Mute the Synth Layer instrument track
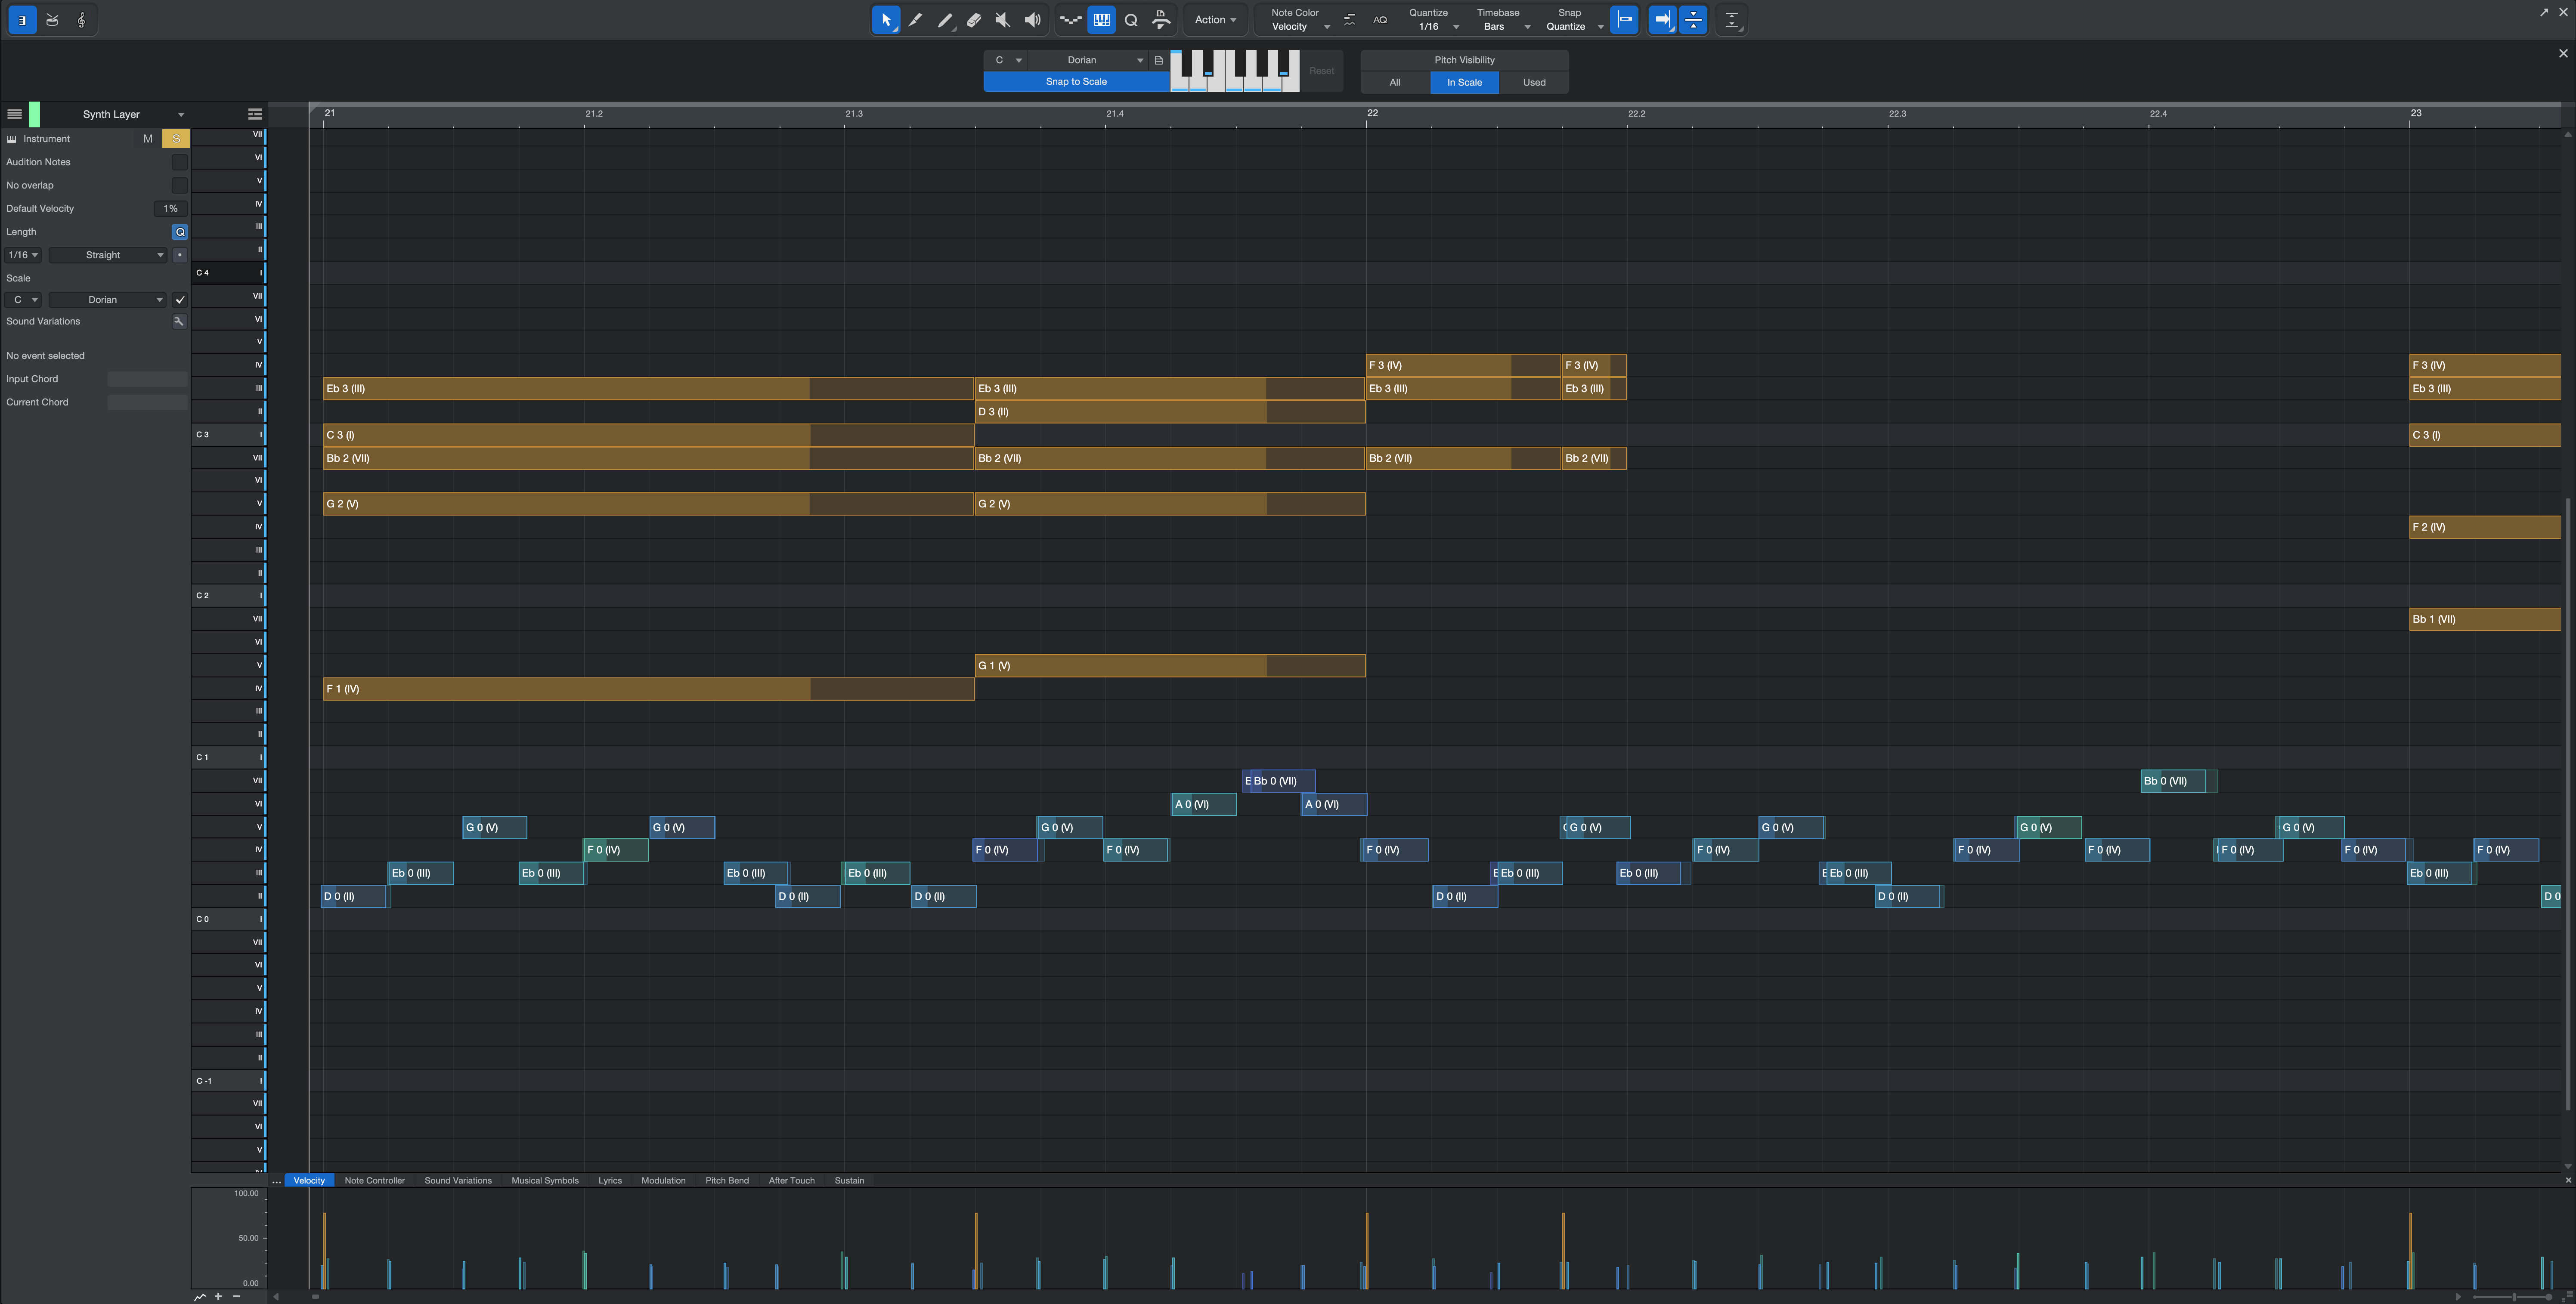The width and height of the screenshot is (2576, 1304). click(x=148, y=139)
